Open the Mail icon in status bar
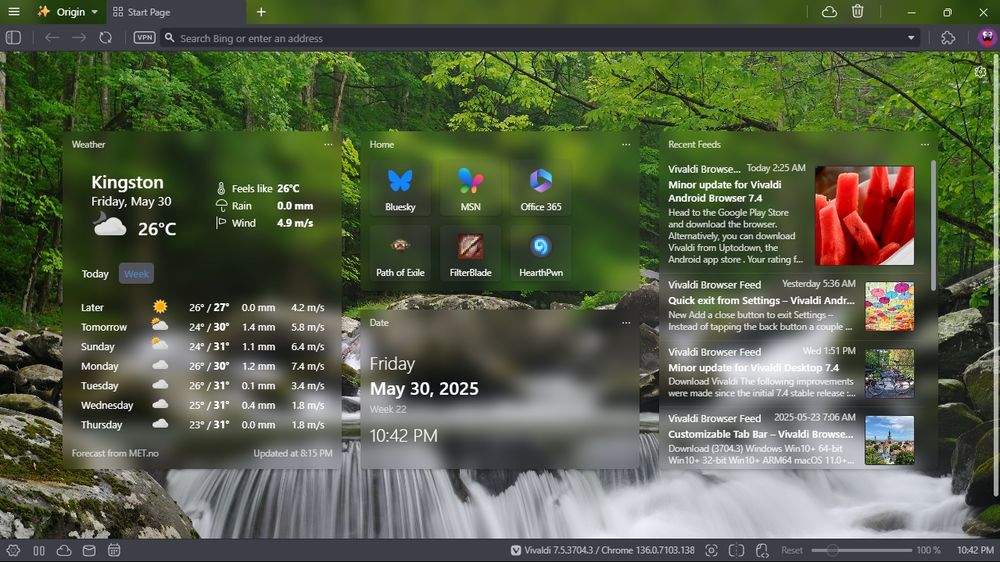 89,551
